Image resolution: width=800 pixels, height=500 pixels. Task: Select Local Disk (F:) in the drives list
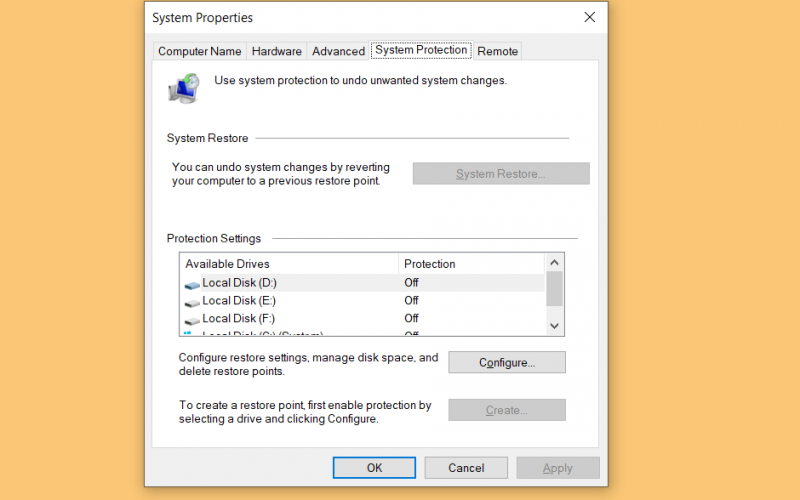coord(362,318)
